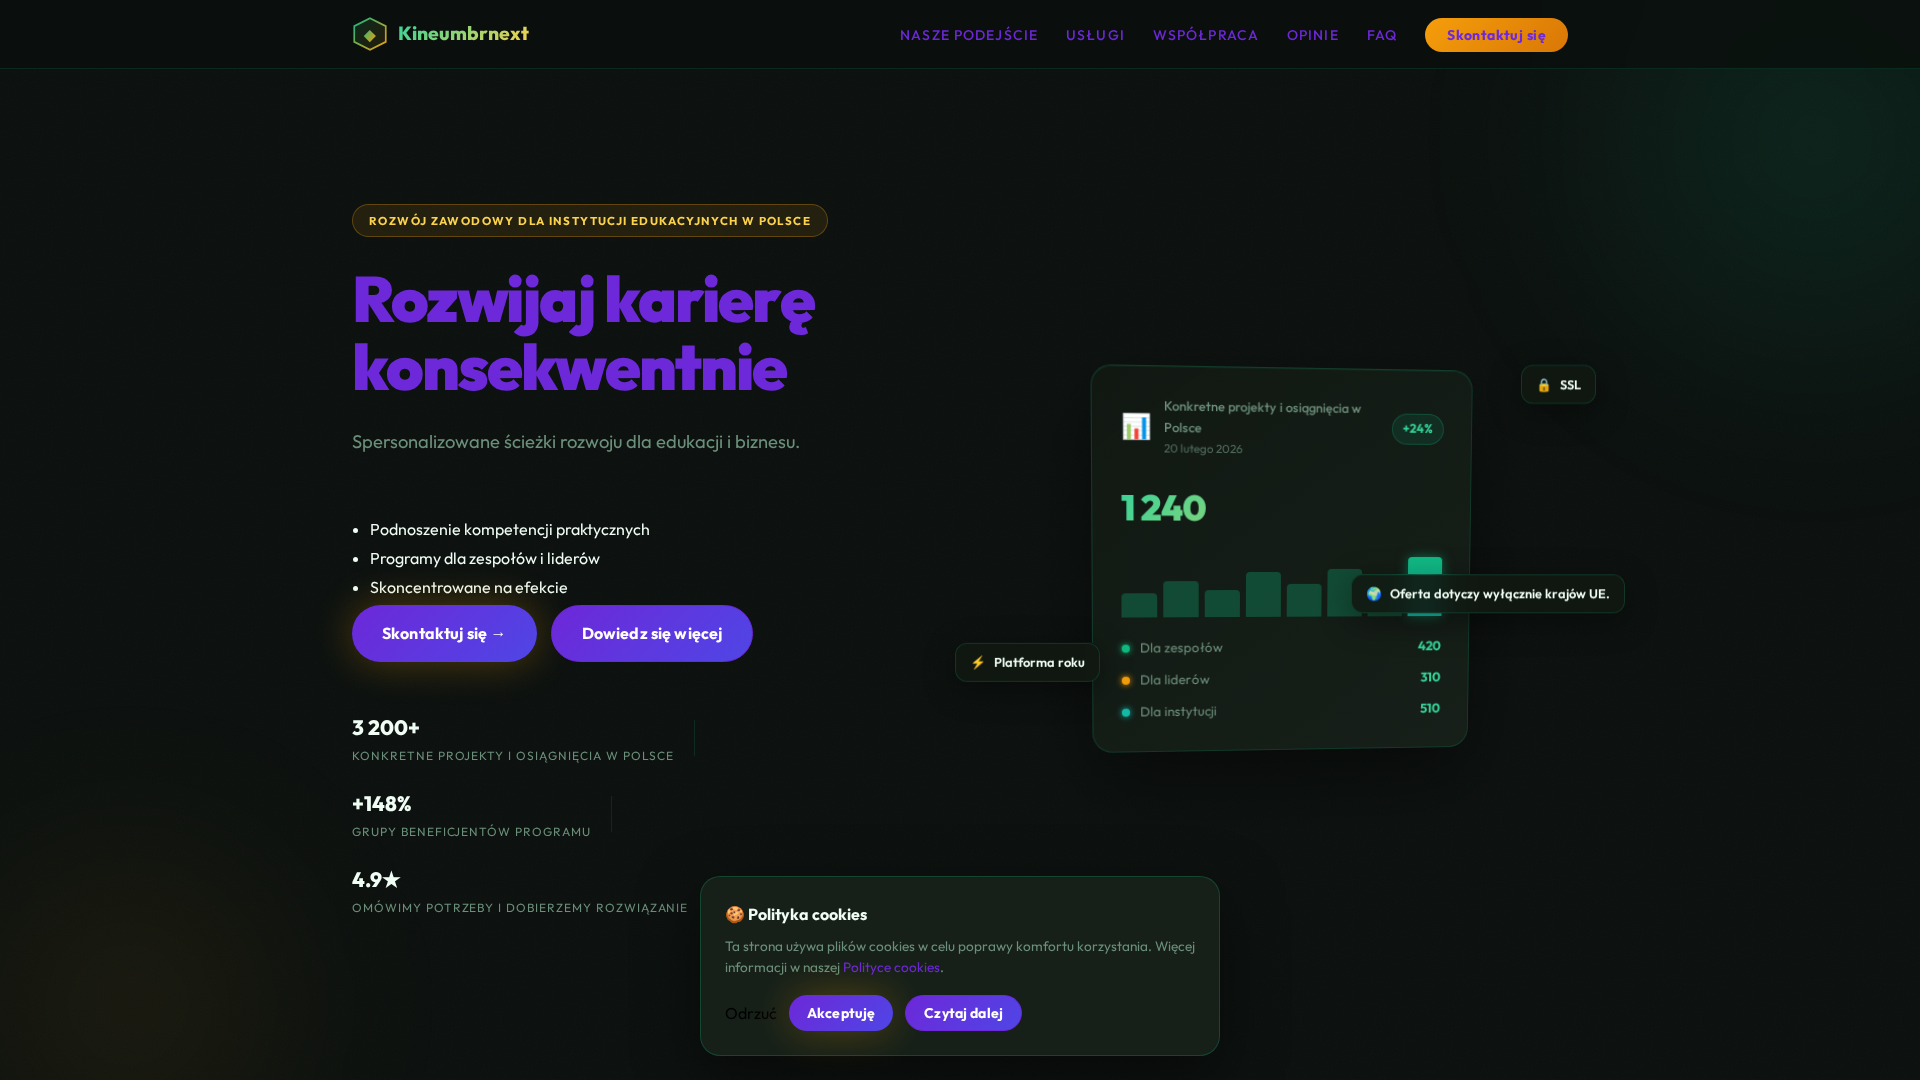Click the Dla zespołów value 420
1920x1080 pixels.
click(x=1429, y=646)
